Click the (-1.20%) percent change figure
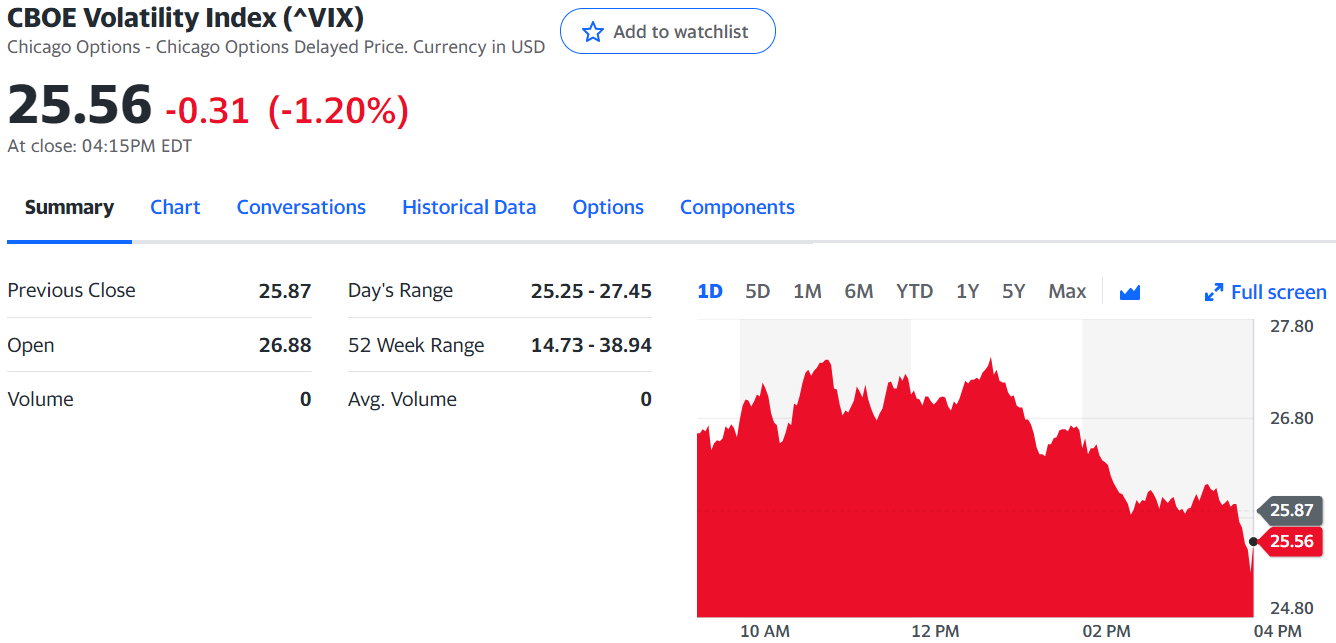Image resolution: width=1336 pixels, height=643 pixels. [x=338, y=110]
